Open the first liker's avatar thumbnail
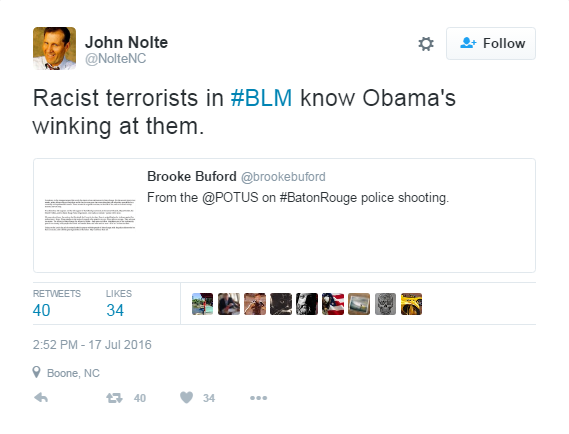Viewport: 569px width, 434px height. click(x=202, y=304)
